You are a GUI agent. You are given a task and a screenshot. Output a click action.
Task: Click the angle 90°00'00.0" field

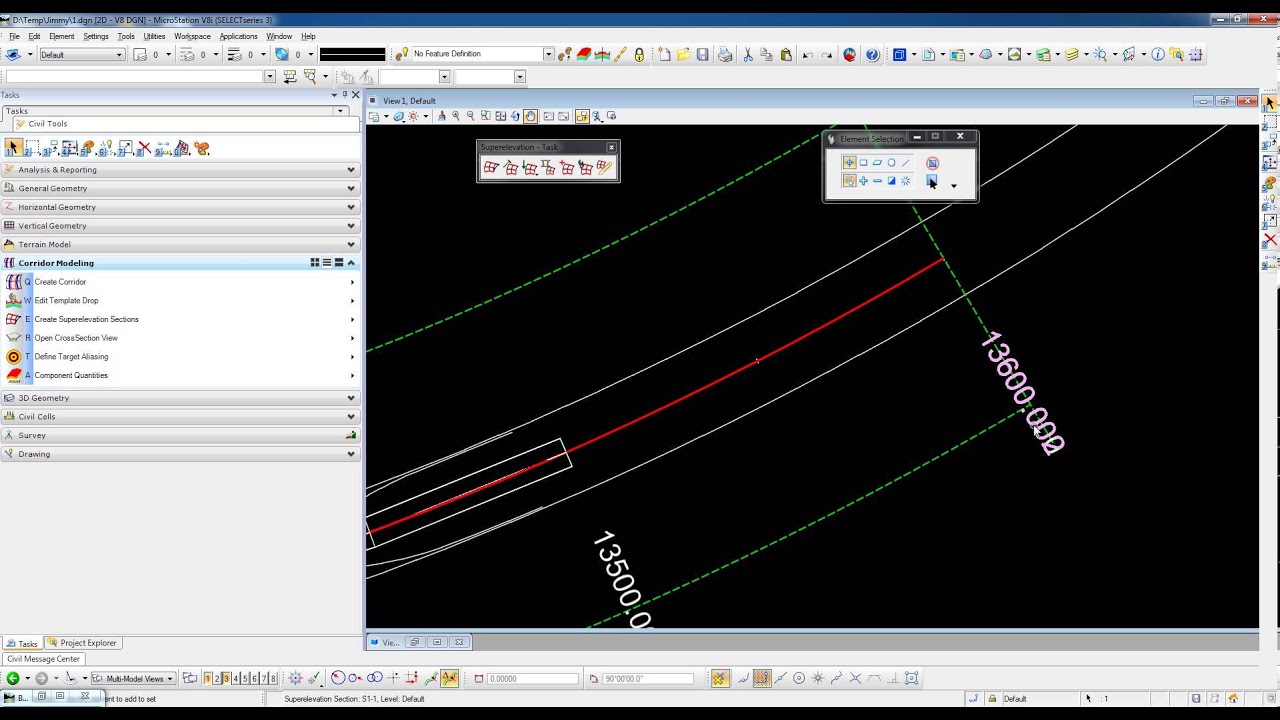(648, 679)
